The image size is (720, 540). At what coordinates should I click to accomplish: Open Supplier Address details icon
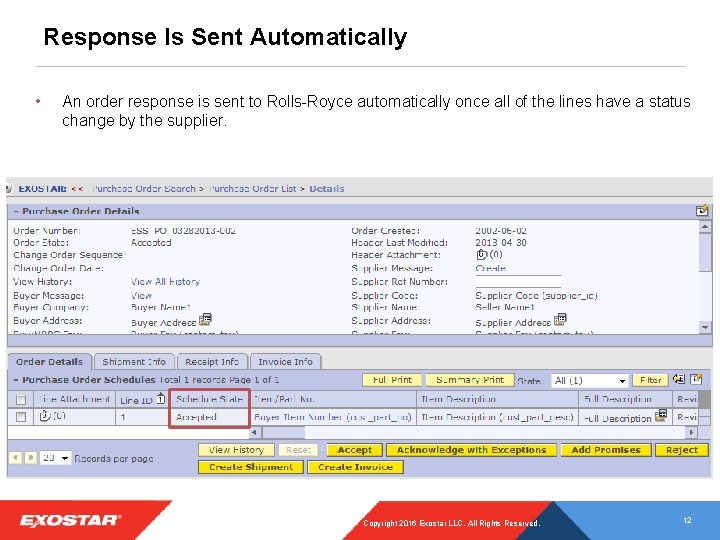tap(560, 319)
